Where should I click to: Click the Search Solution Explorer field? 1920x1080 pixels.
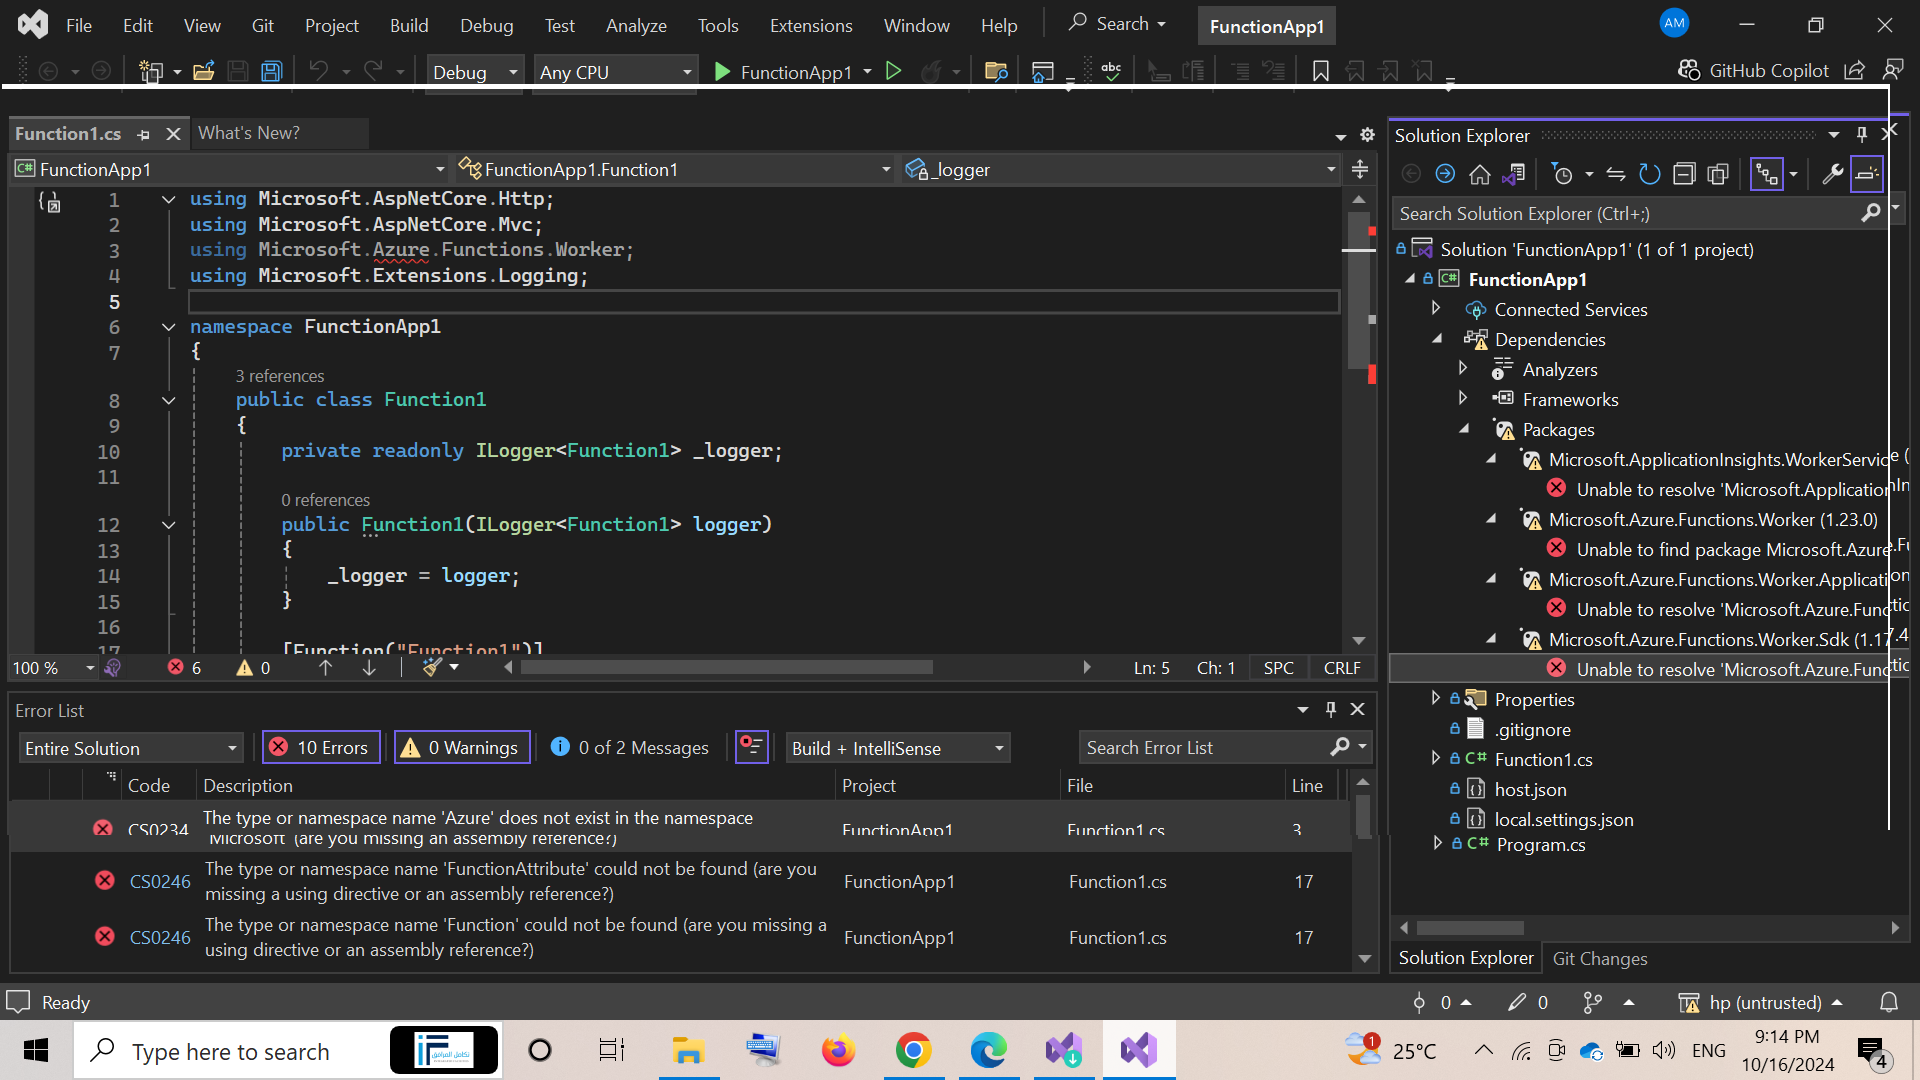(x=1626, y=213)
